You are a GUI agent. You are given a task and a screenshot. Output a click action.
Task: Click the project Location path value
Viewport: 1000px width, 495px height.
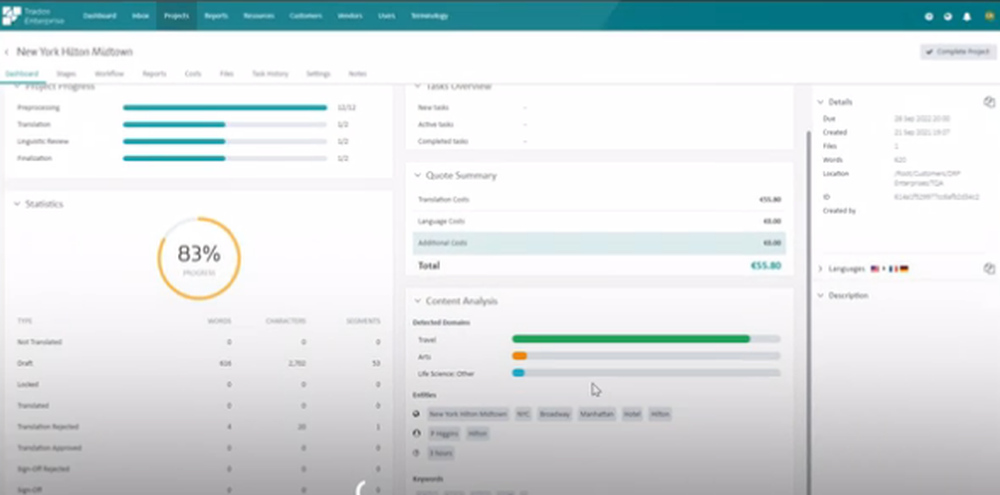click(x=927, y=178)
